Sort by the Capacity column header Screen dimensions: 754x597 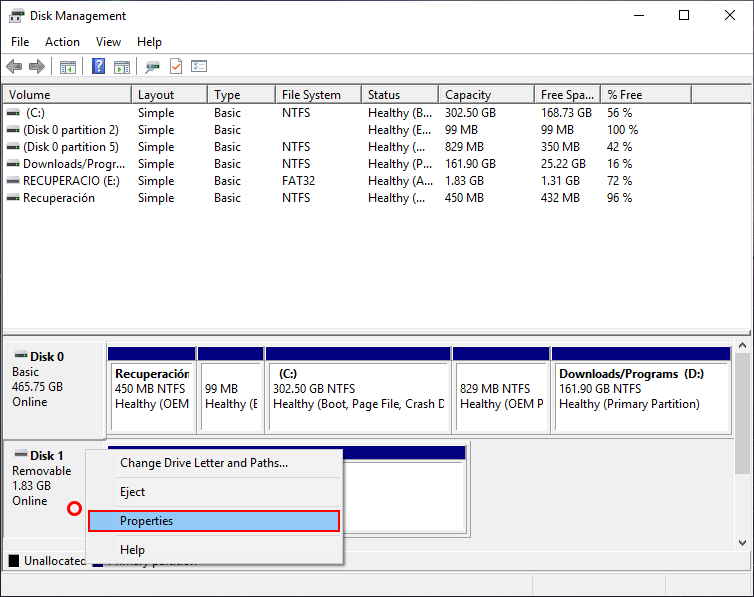(487, 95)
